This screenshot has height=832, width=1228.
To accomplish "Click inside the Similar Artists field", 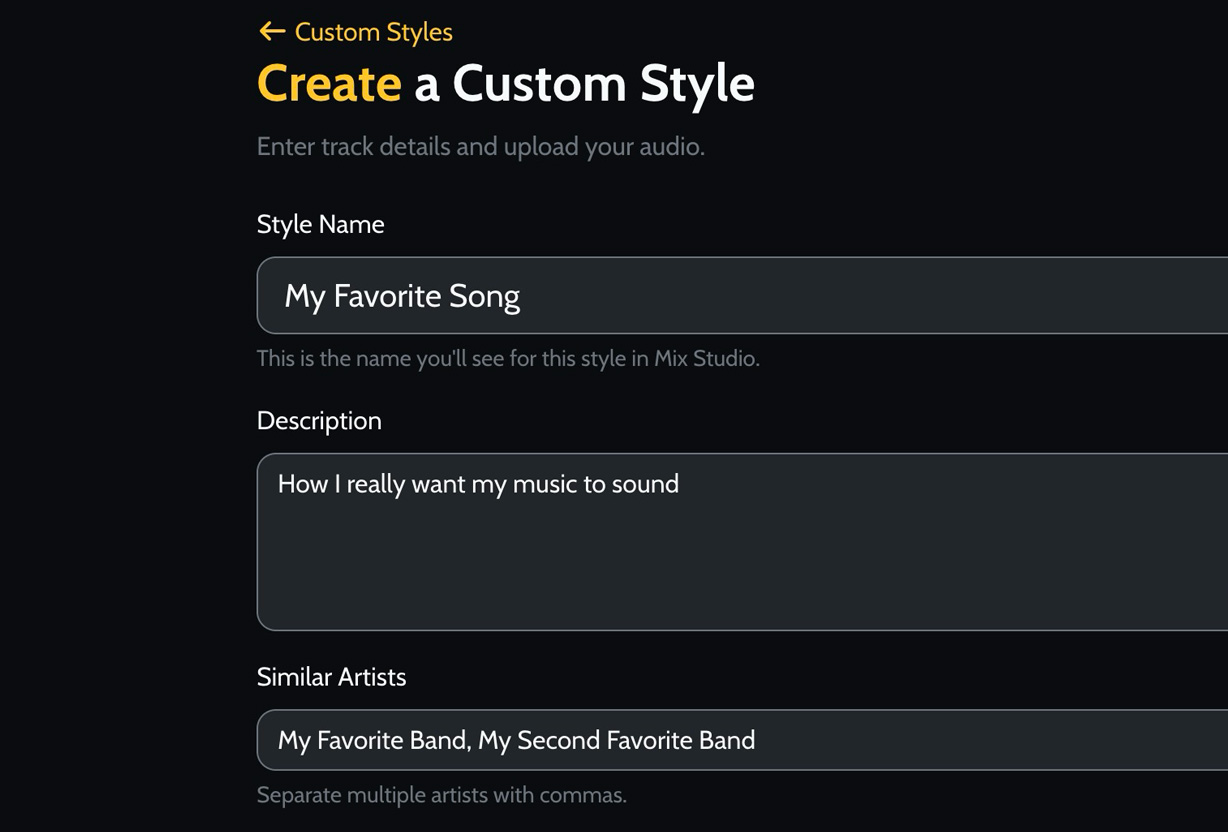I will (600, 740).
